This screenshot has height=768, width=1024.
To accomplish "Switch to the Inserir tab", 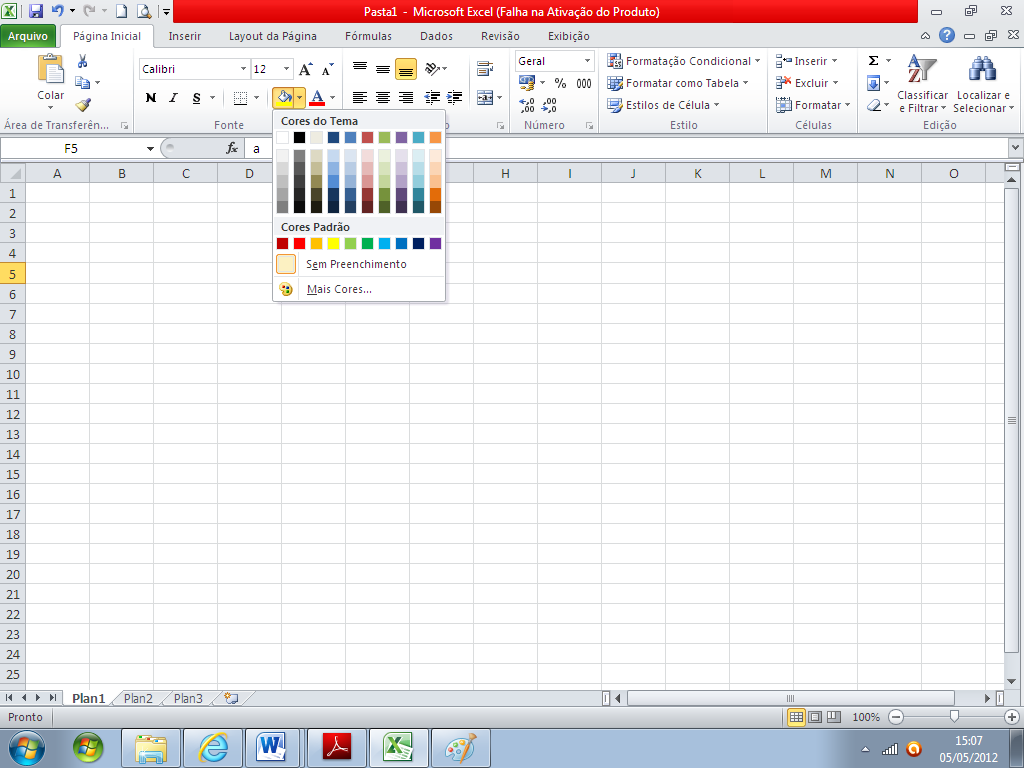I will coord(185,36).
